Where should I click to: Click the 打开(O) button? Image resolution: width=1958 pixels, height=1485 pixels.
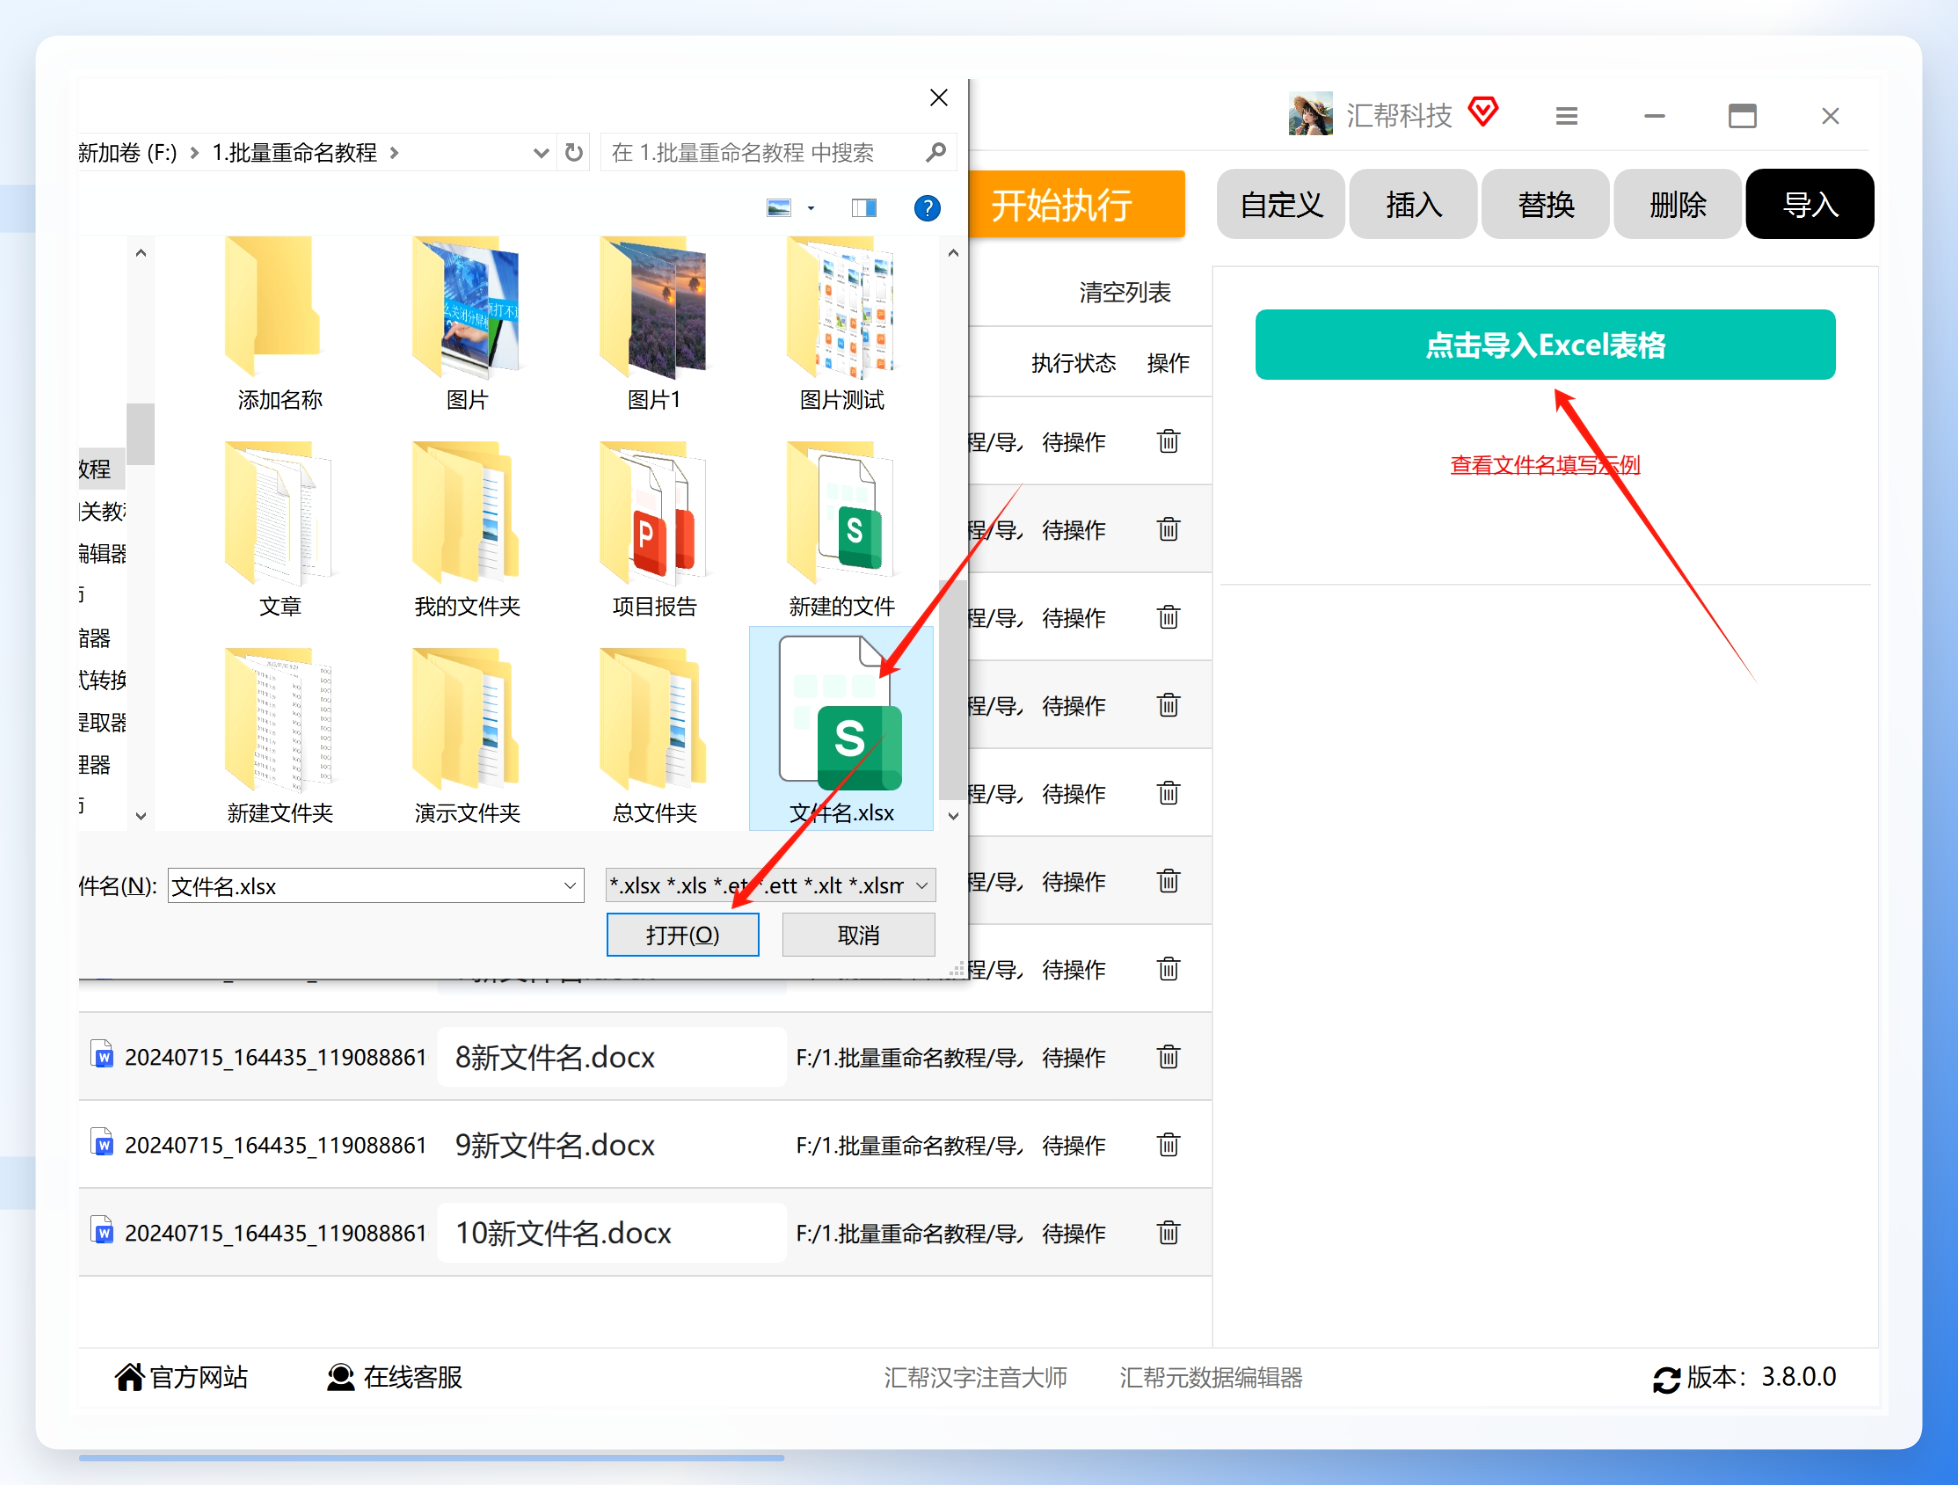(x=682, y=935)
